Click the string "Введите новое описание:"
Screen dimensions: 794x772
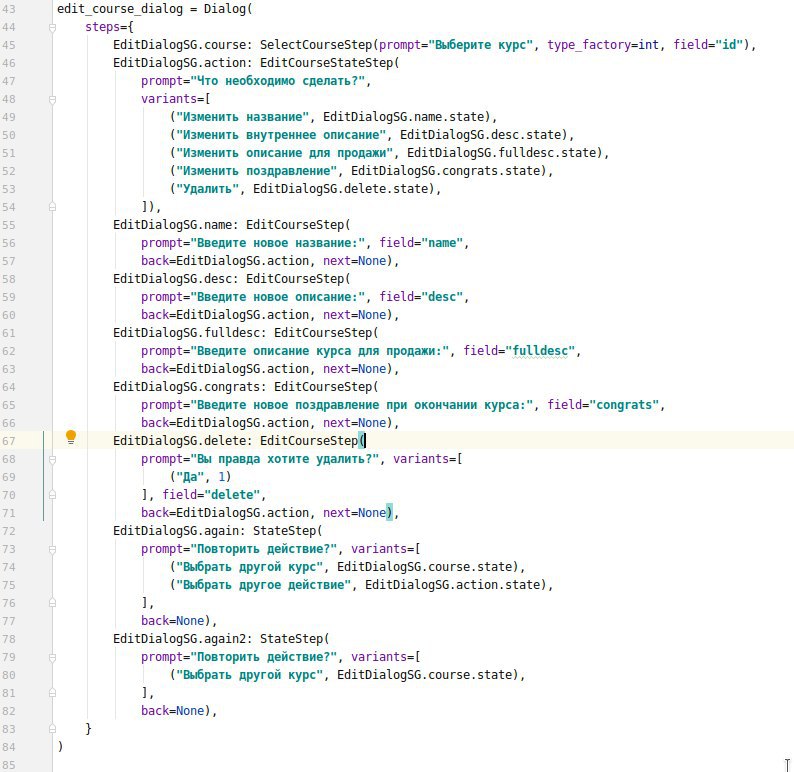click(x=277, y=297)
